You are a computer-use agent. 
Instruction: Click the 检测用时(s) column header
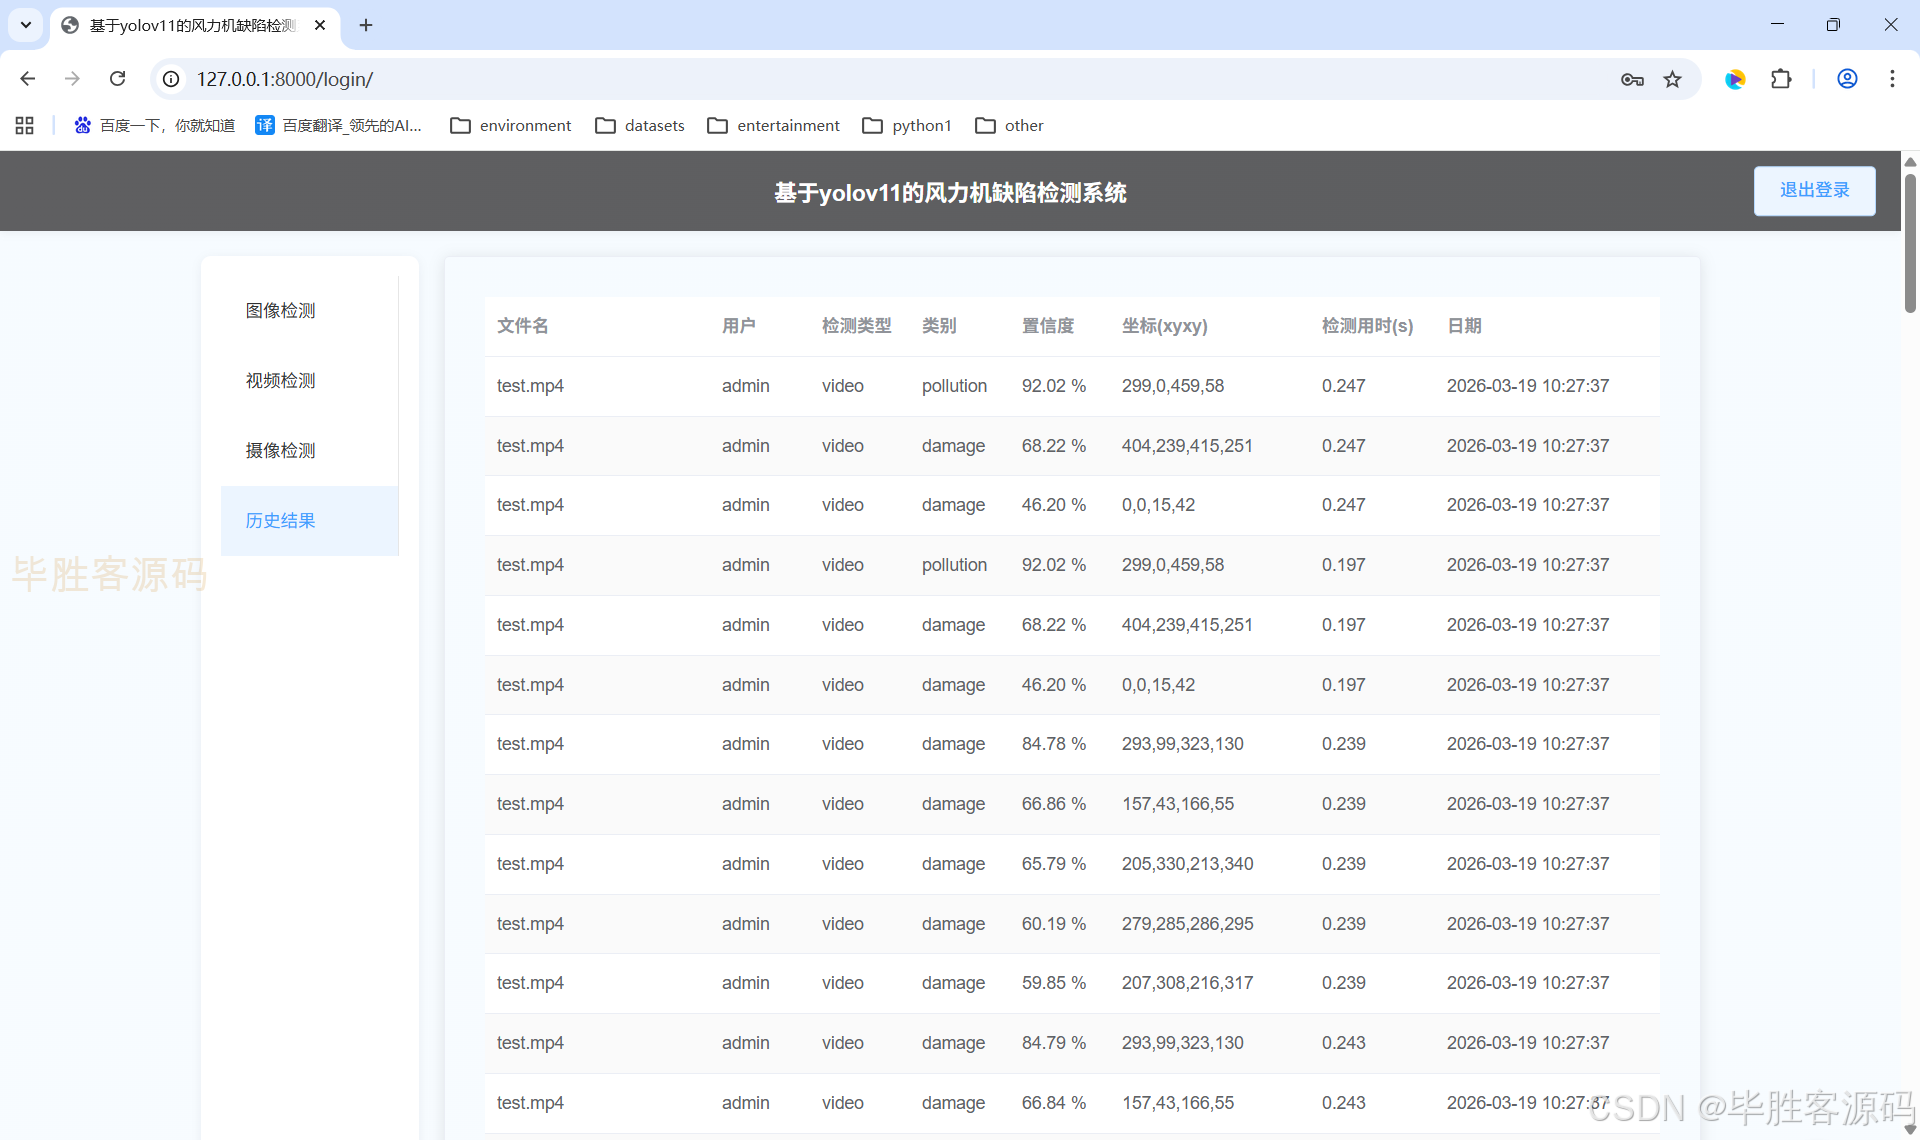click(x=1368, y=326)
